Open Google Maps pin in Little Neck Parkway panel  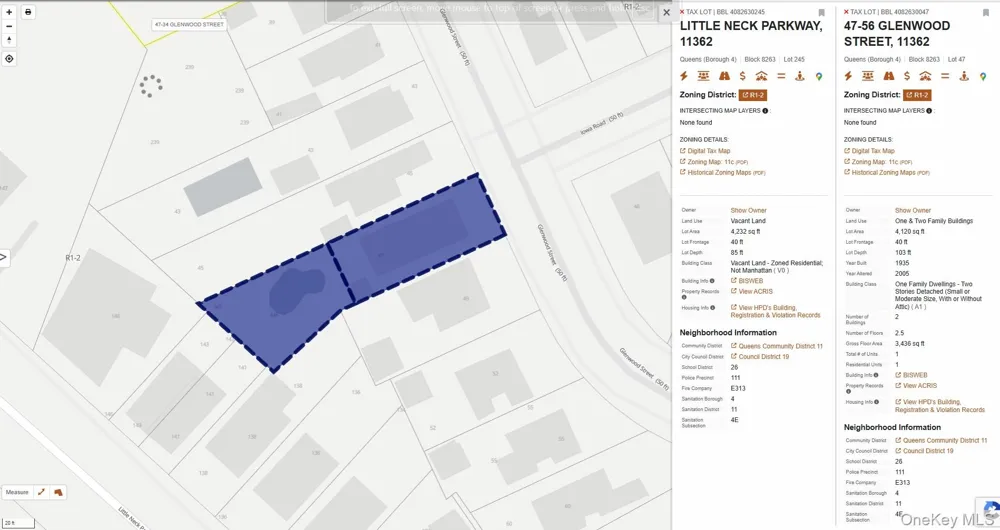click(819, 76)
